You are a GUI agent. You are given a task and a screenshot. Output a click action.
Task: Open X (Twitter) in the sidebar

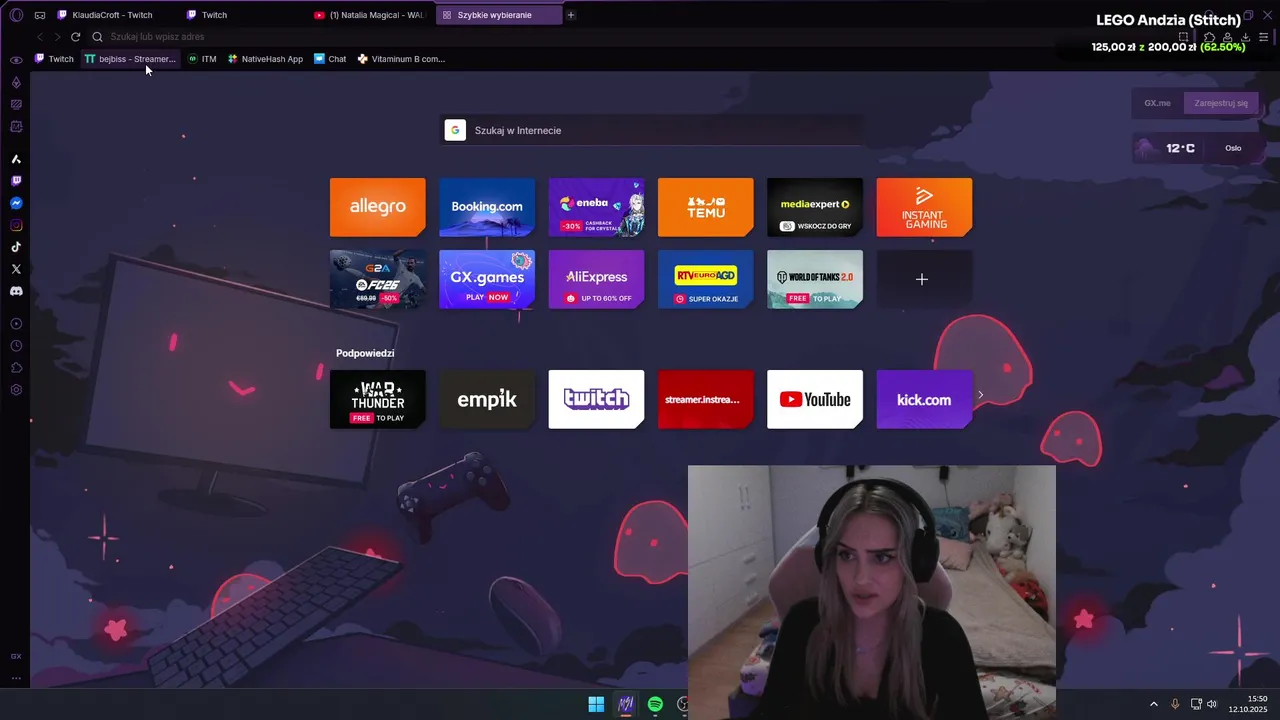[16, 269]
